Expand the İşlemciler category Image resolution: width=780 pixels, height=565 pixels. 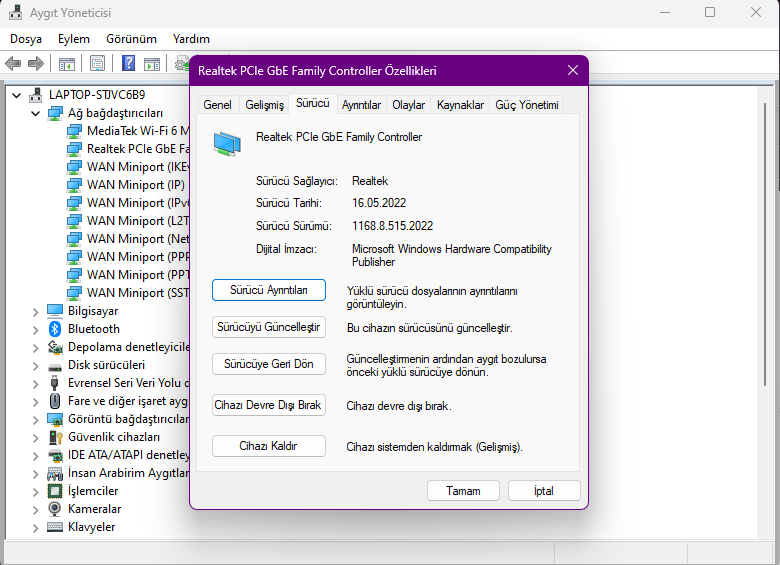35,492
